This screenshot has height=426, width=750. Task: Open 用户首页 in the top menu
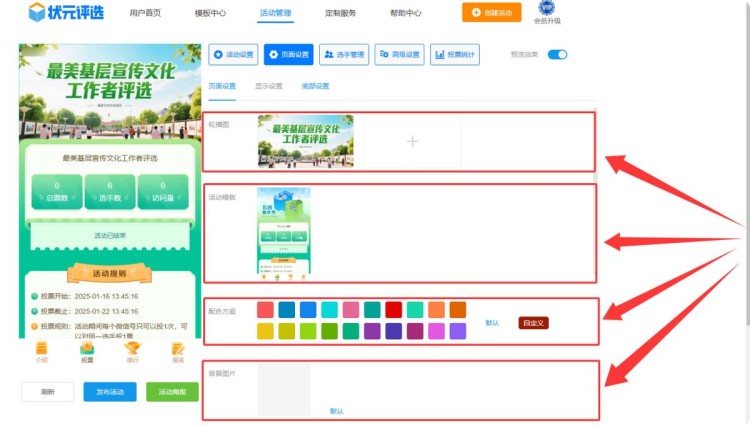[145, 13]
